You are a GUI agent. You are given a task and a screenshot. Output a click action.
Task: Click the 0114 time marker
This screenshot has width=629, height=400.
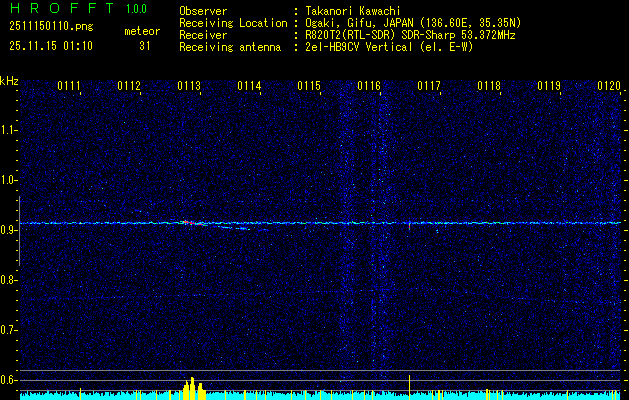[x=249, y=86]
